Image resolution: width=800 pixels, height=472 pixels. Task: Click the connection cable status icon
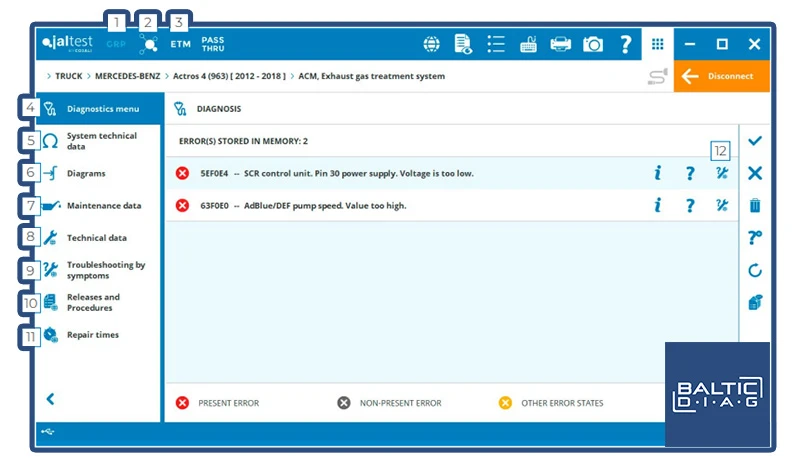[x=657, y=77]
